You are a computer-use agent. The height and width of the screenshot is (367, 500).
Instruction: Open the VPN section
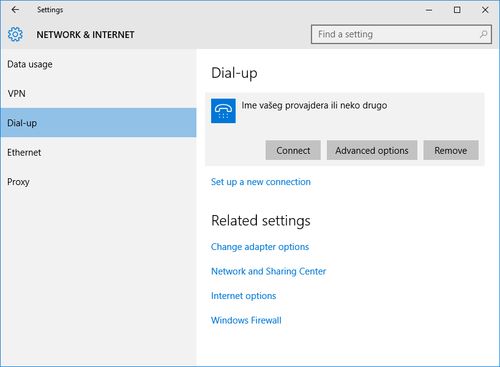click(98, 93)
